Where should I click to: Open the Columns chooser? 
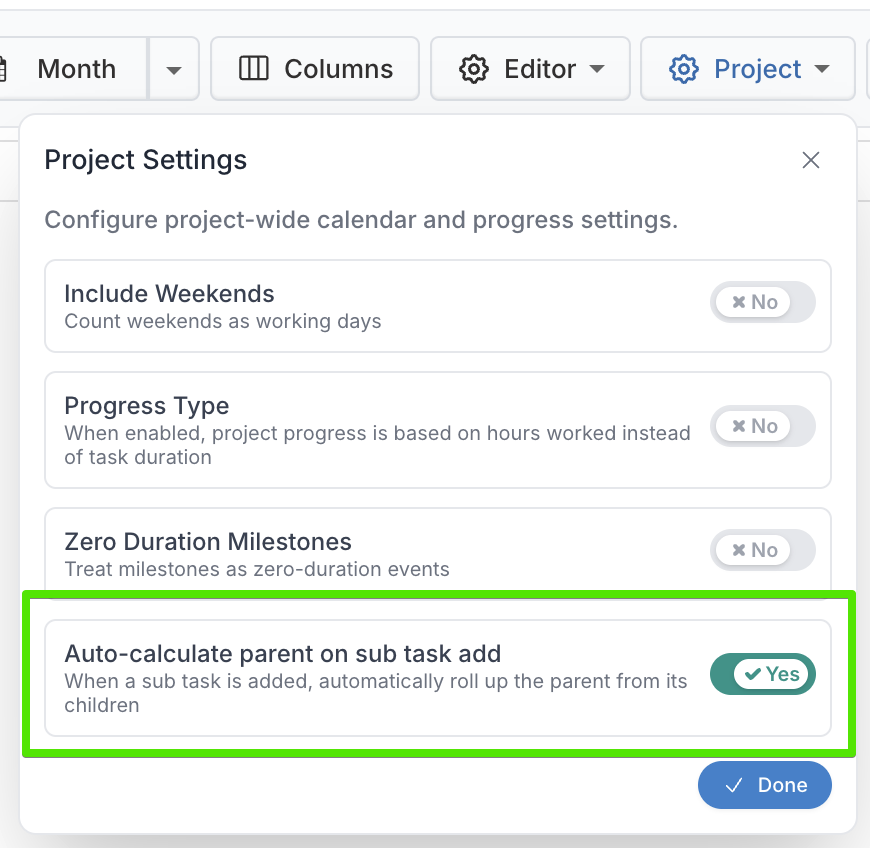[x=315, y=69]
